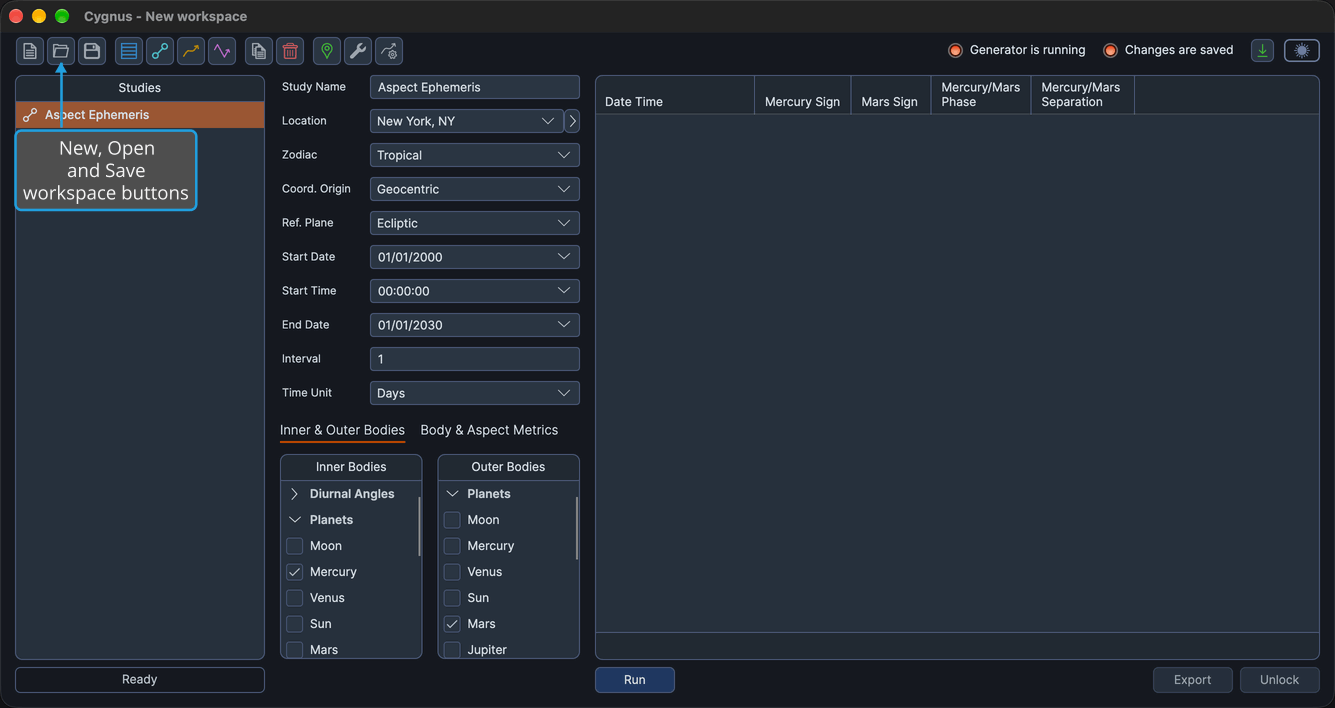The height and width of the screenshot is (708, 1335).
Task: Click the Generator is running indicator light
Action: coord(955,50)
